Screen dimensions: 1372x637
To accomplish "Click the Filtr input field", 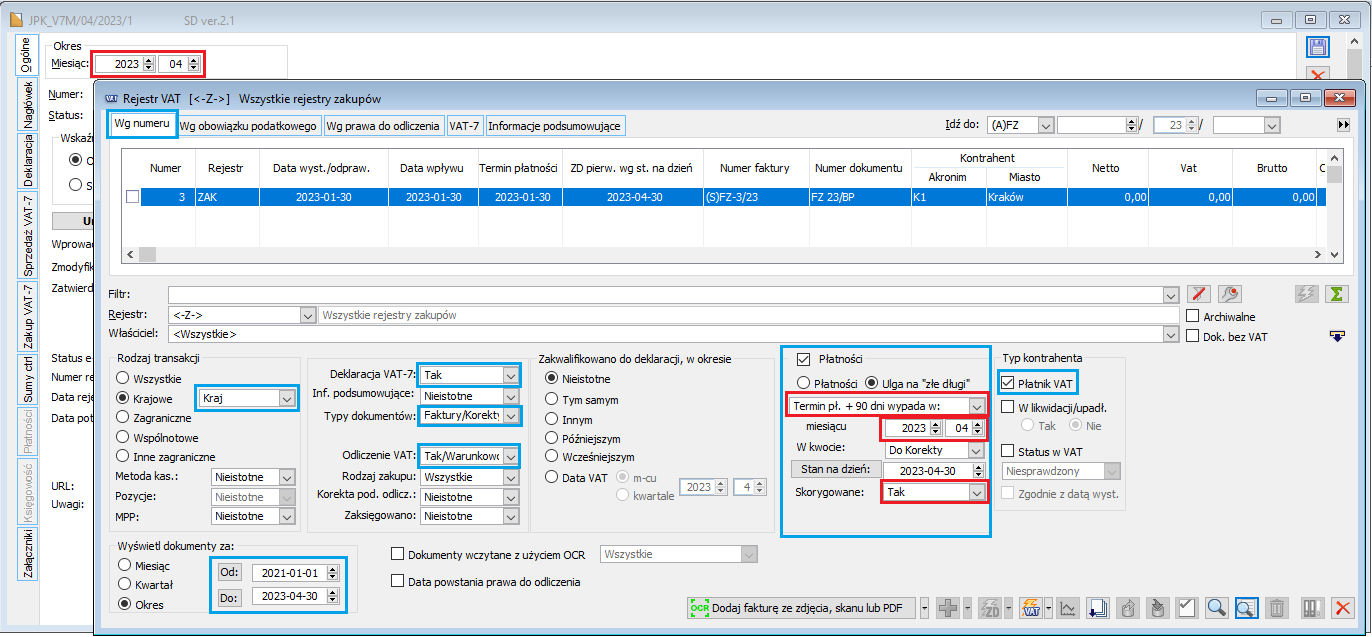I will tap(674, 294).
